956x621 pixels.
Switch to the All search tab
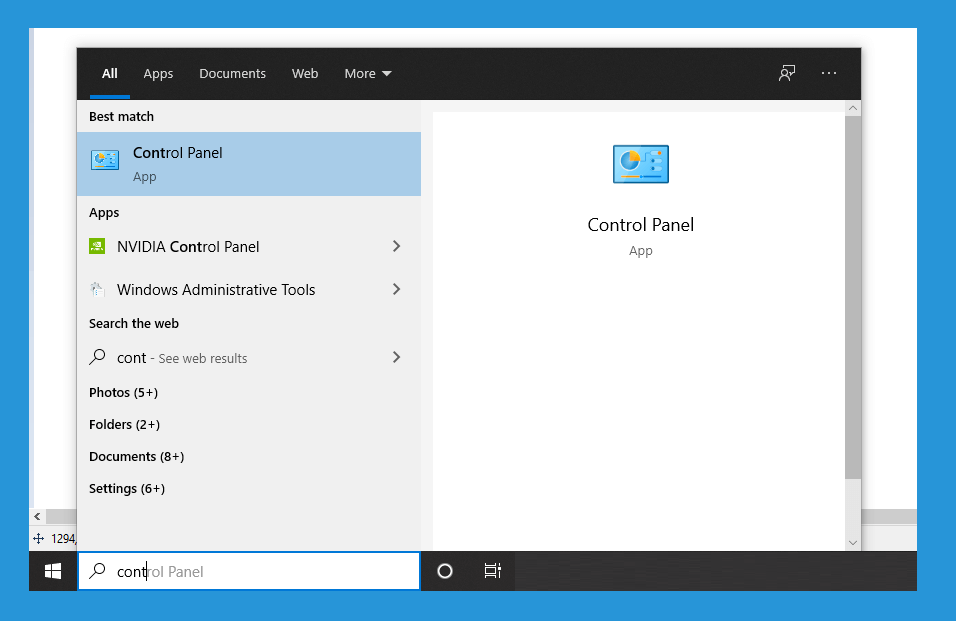click(x=110, y=74)
